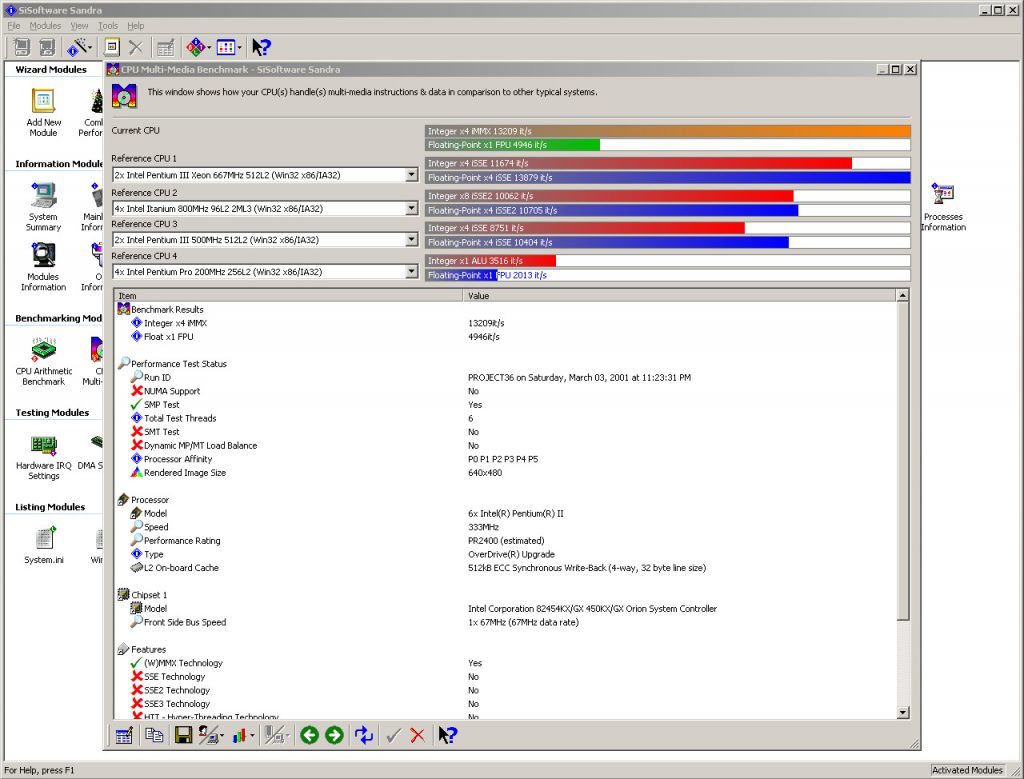Open the Modules menu
Screen dimensions: 1024x779
45,25
